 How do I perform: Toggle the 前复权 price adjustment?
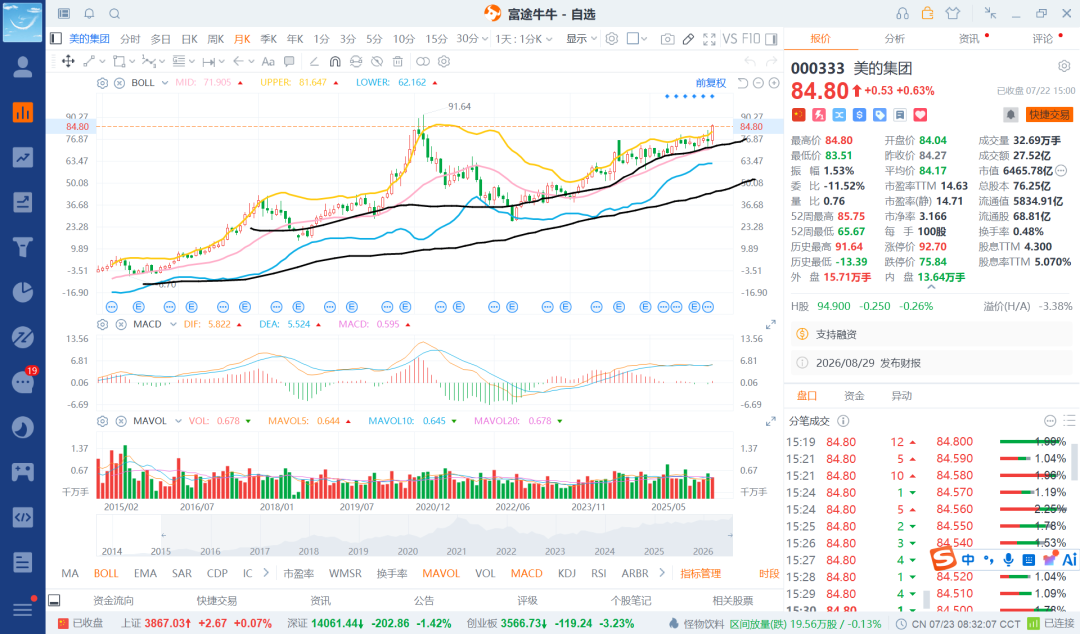pyautogui.click(x=711, y=83)
